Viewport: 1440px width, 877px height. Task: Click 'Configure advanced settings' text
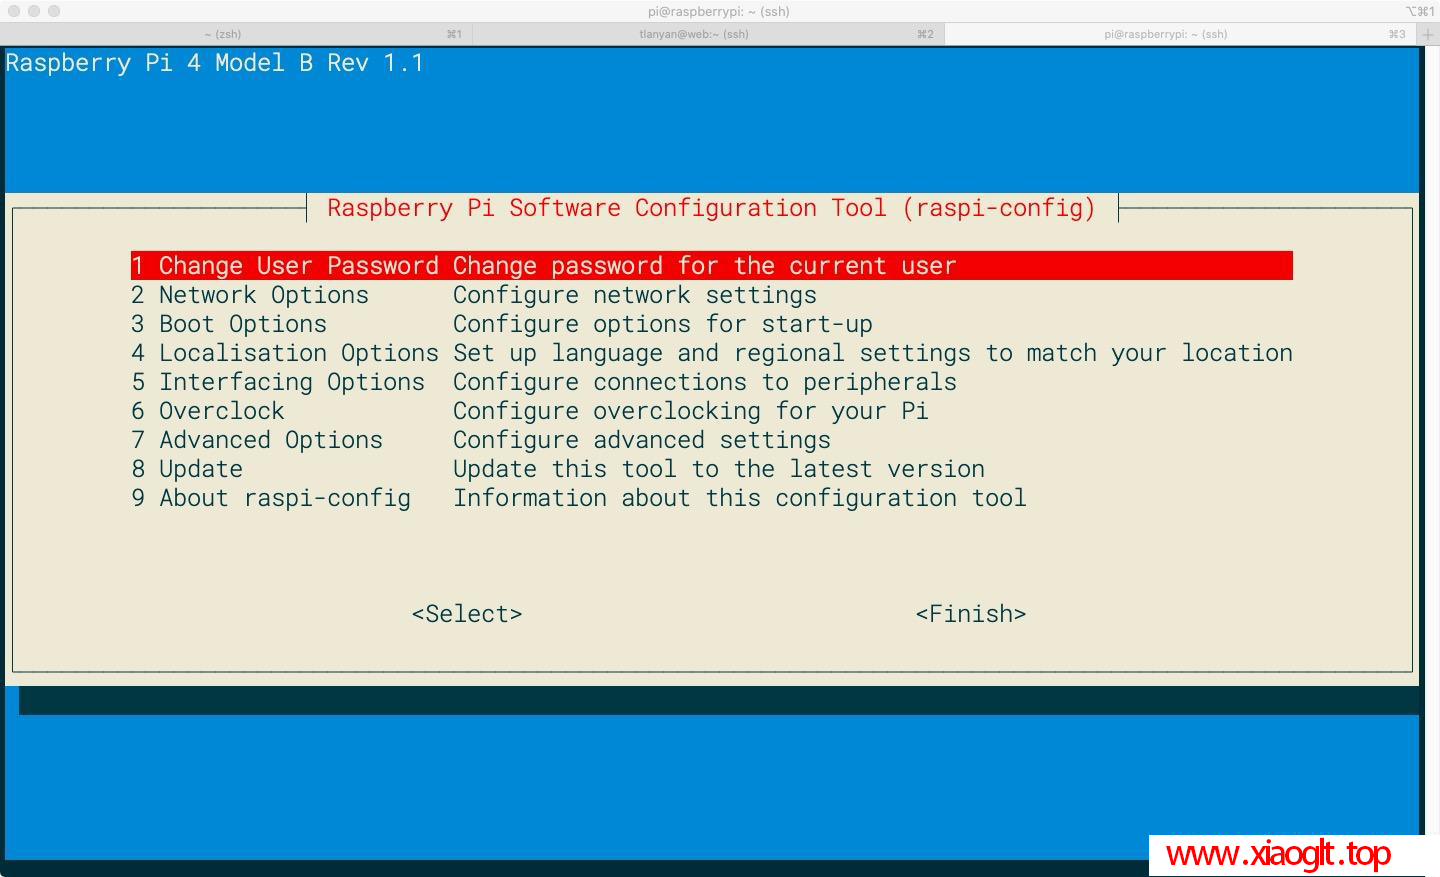(x=642, y=440)
